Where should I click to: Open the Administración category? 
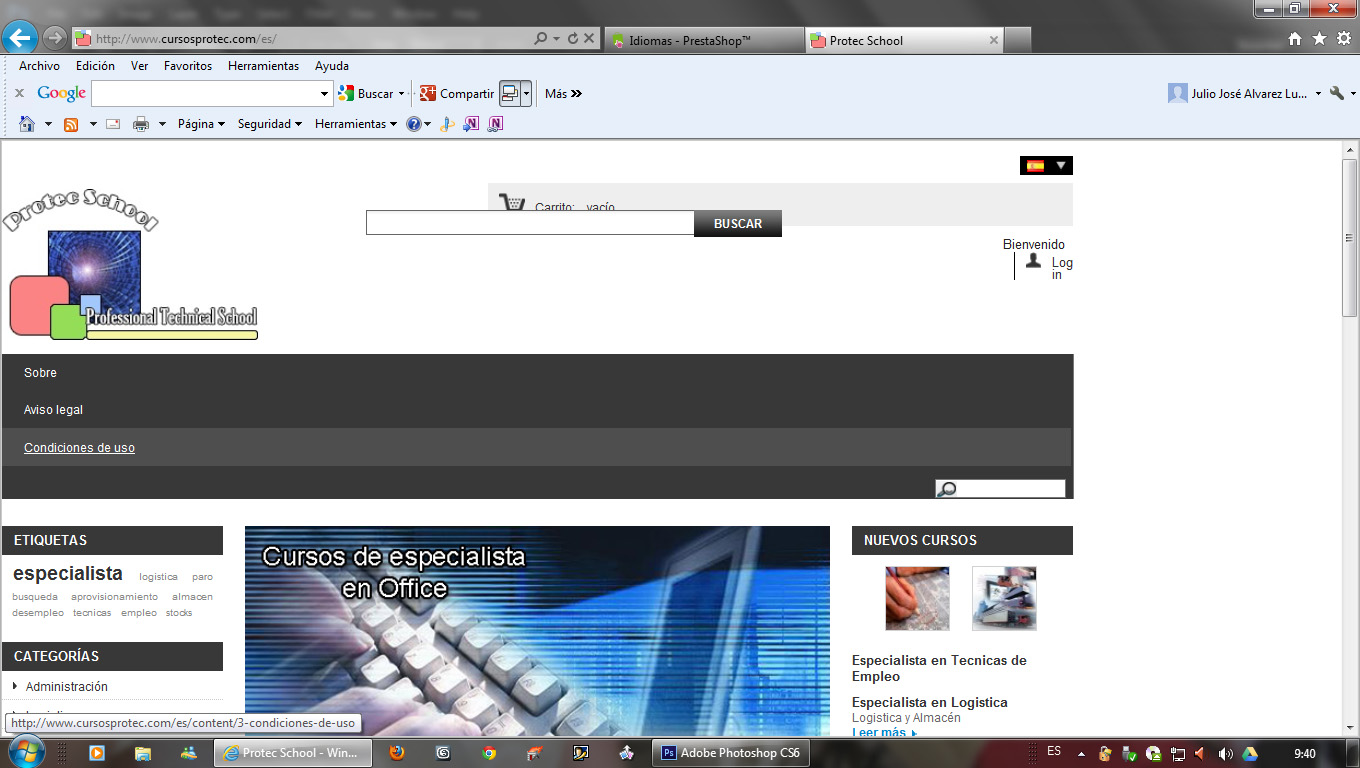click(x=67, y=687)
